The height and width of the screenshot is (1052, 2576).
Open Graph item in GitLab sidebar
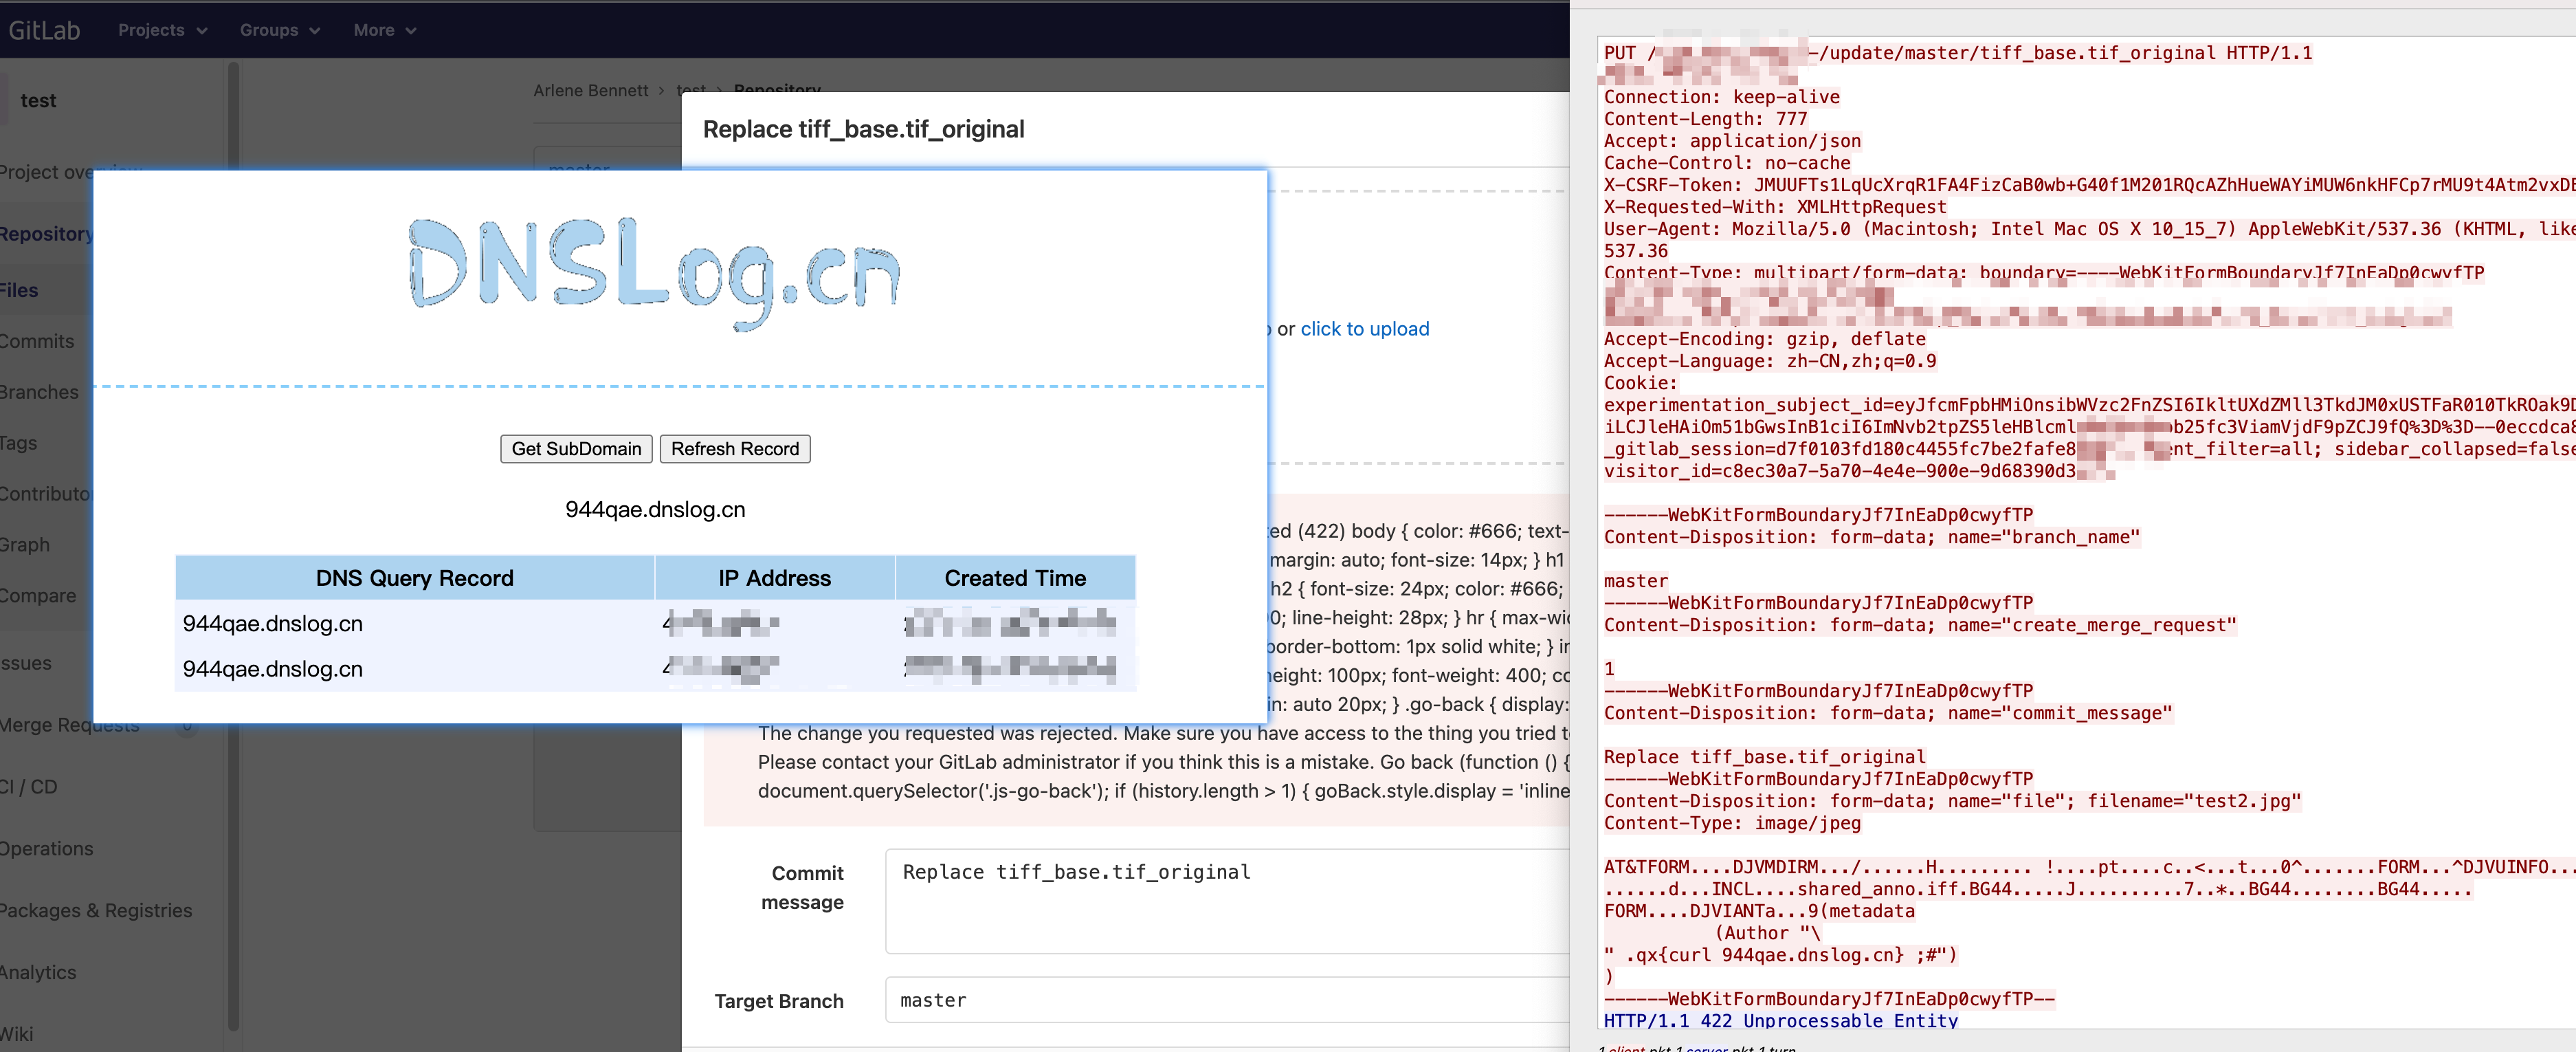click(x=25, y=544)
